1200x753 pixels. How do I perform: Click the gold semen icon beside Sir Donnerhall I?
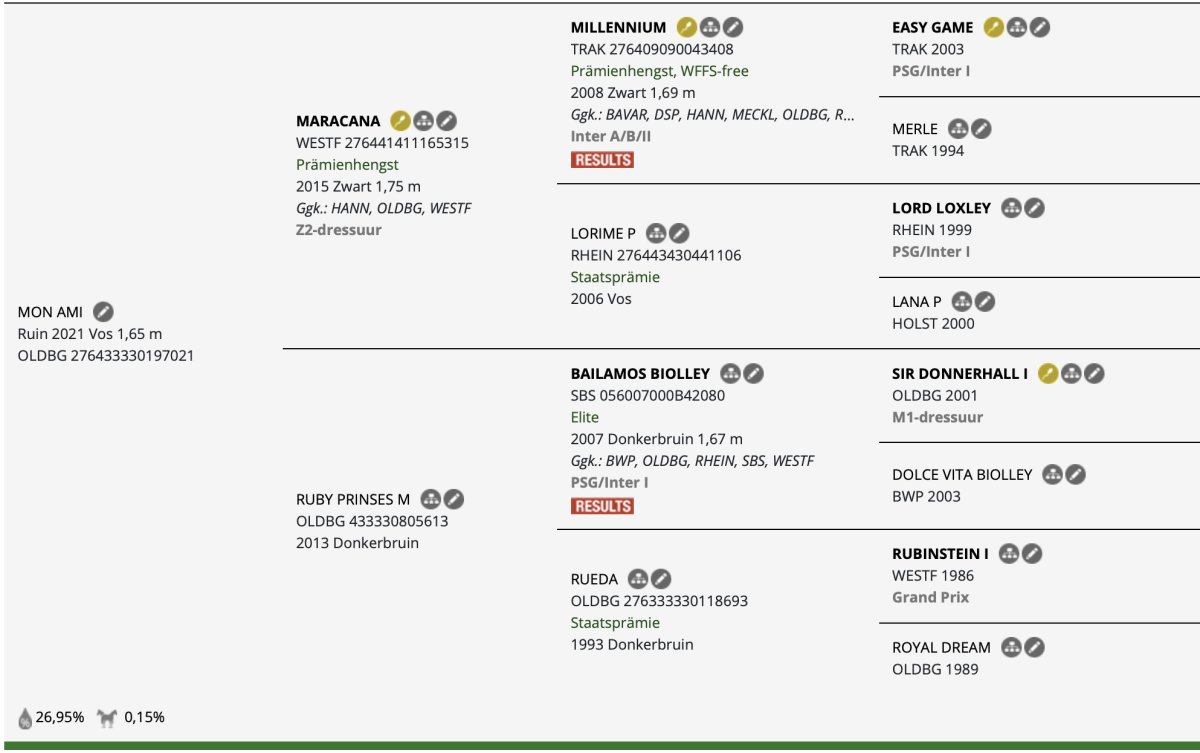1048,373
